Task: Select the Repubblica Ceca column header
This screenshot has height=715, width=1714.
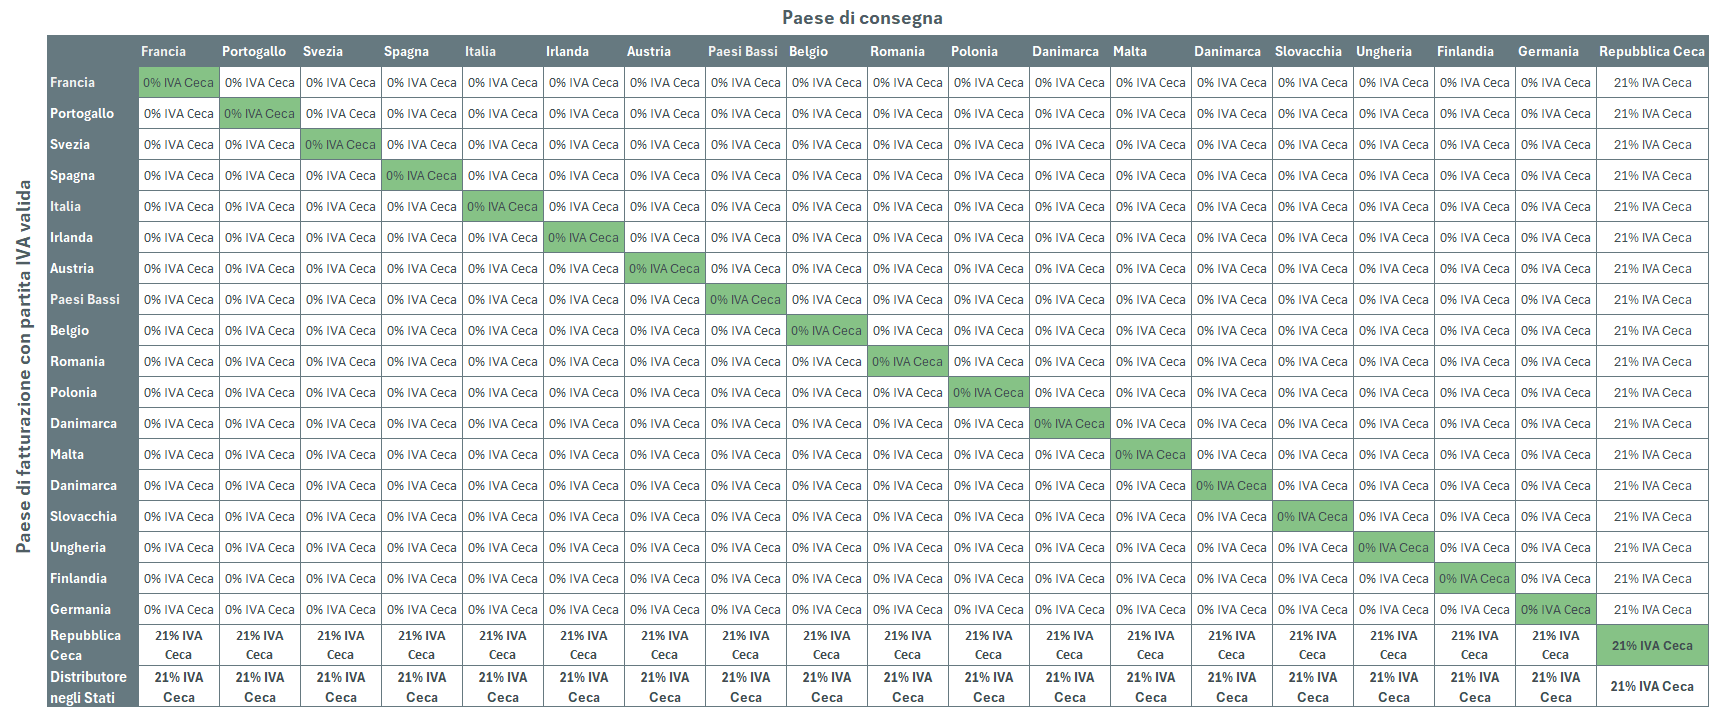Action: pos(1651,51)
